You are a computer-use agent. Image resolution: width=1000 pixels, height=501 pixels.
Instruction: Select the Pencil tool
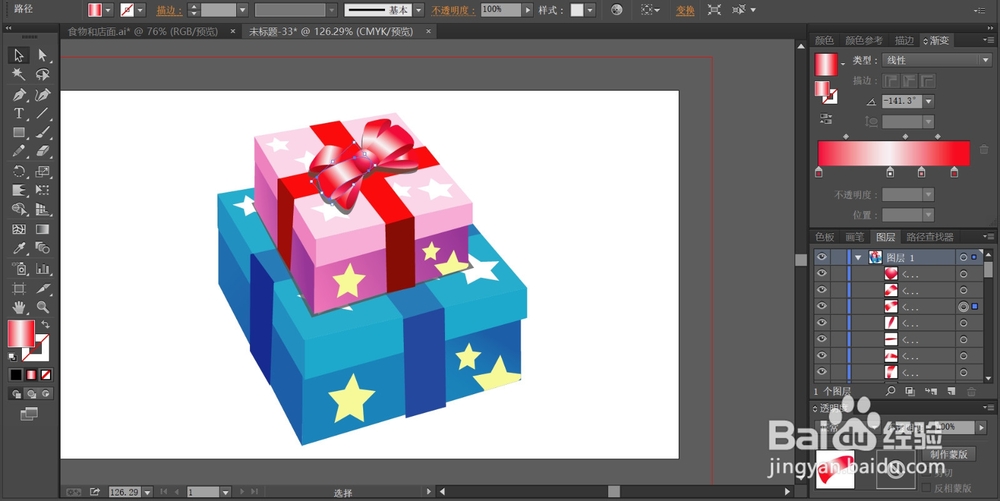coord(18,152)
